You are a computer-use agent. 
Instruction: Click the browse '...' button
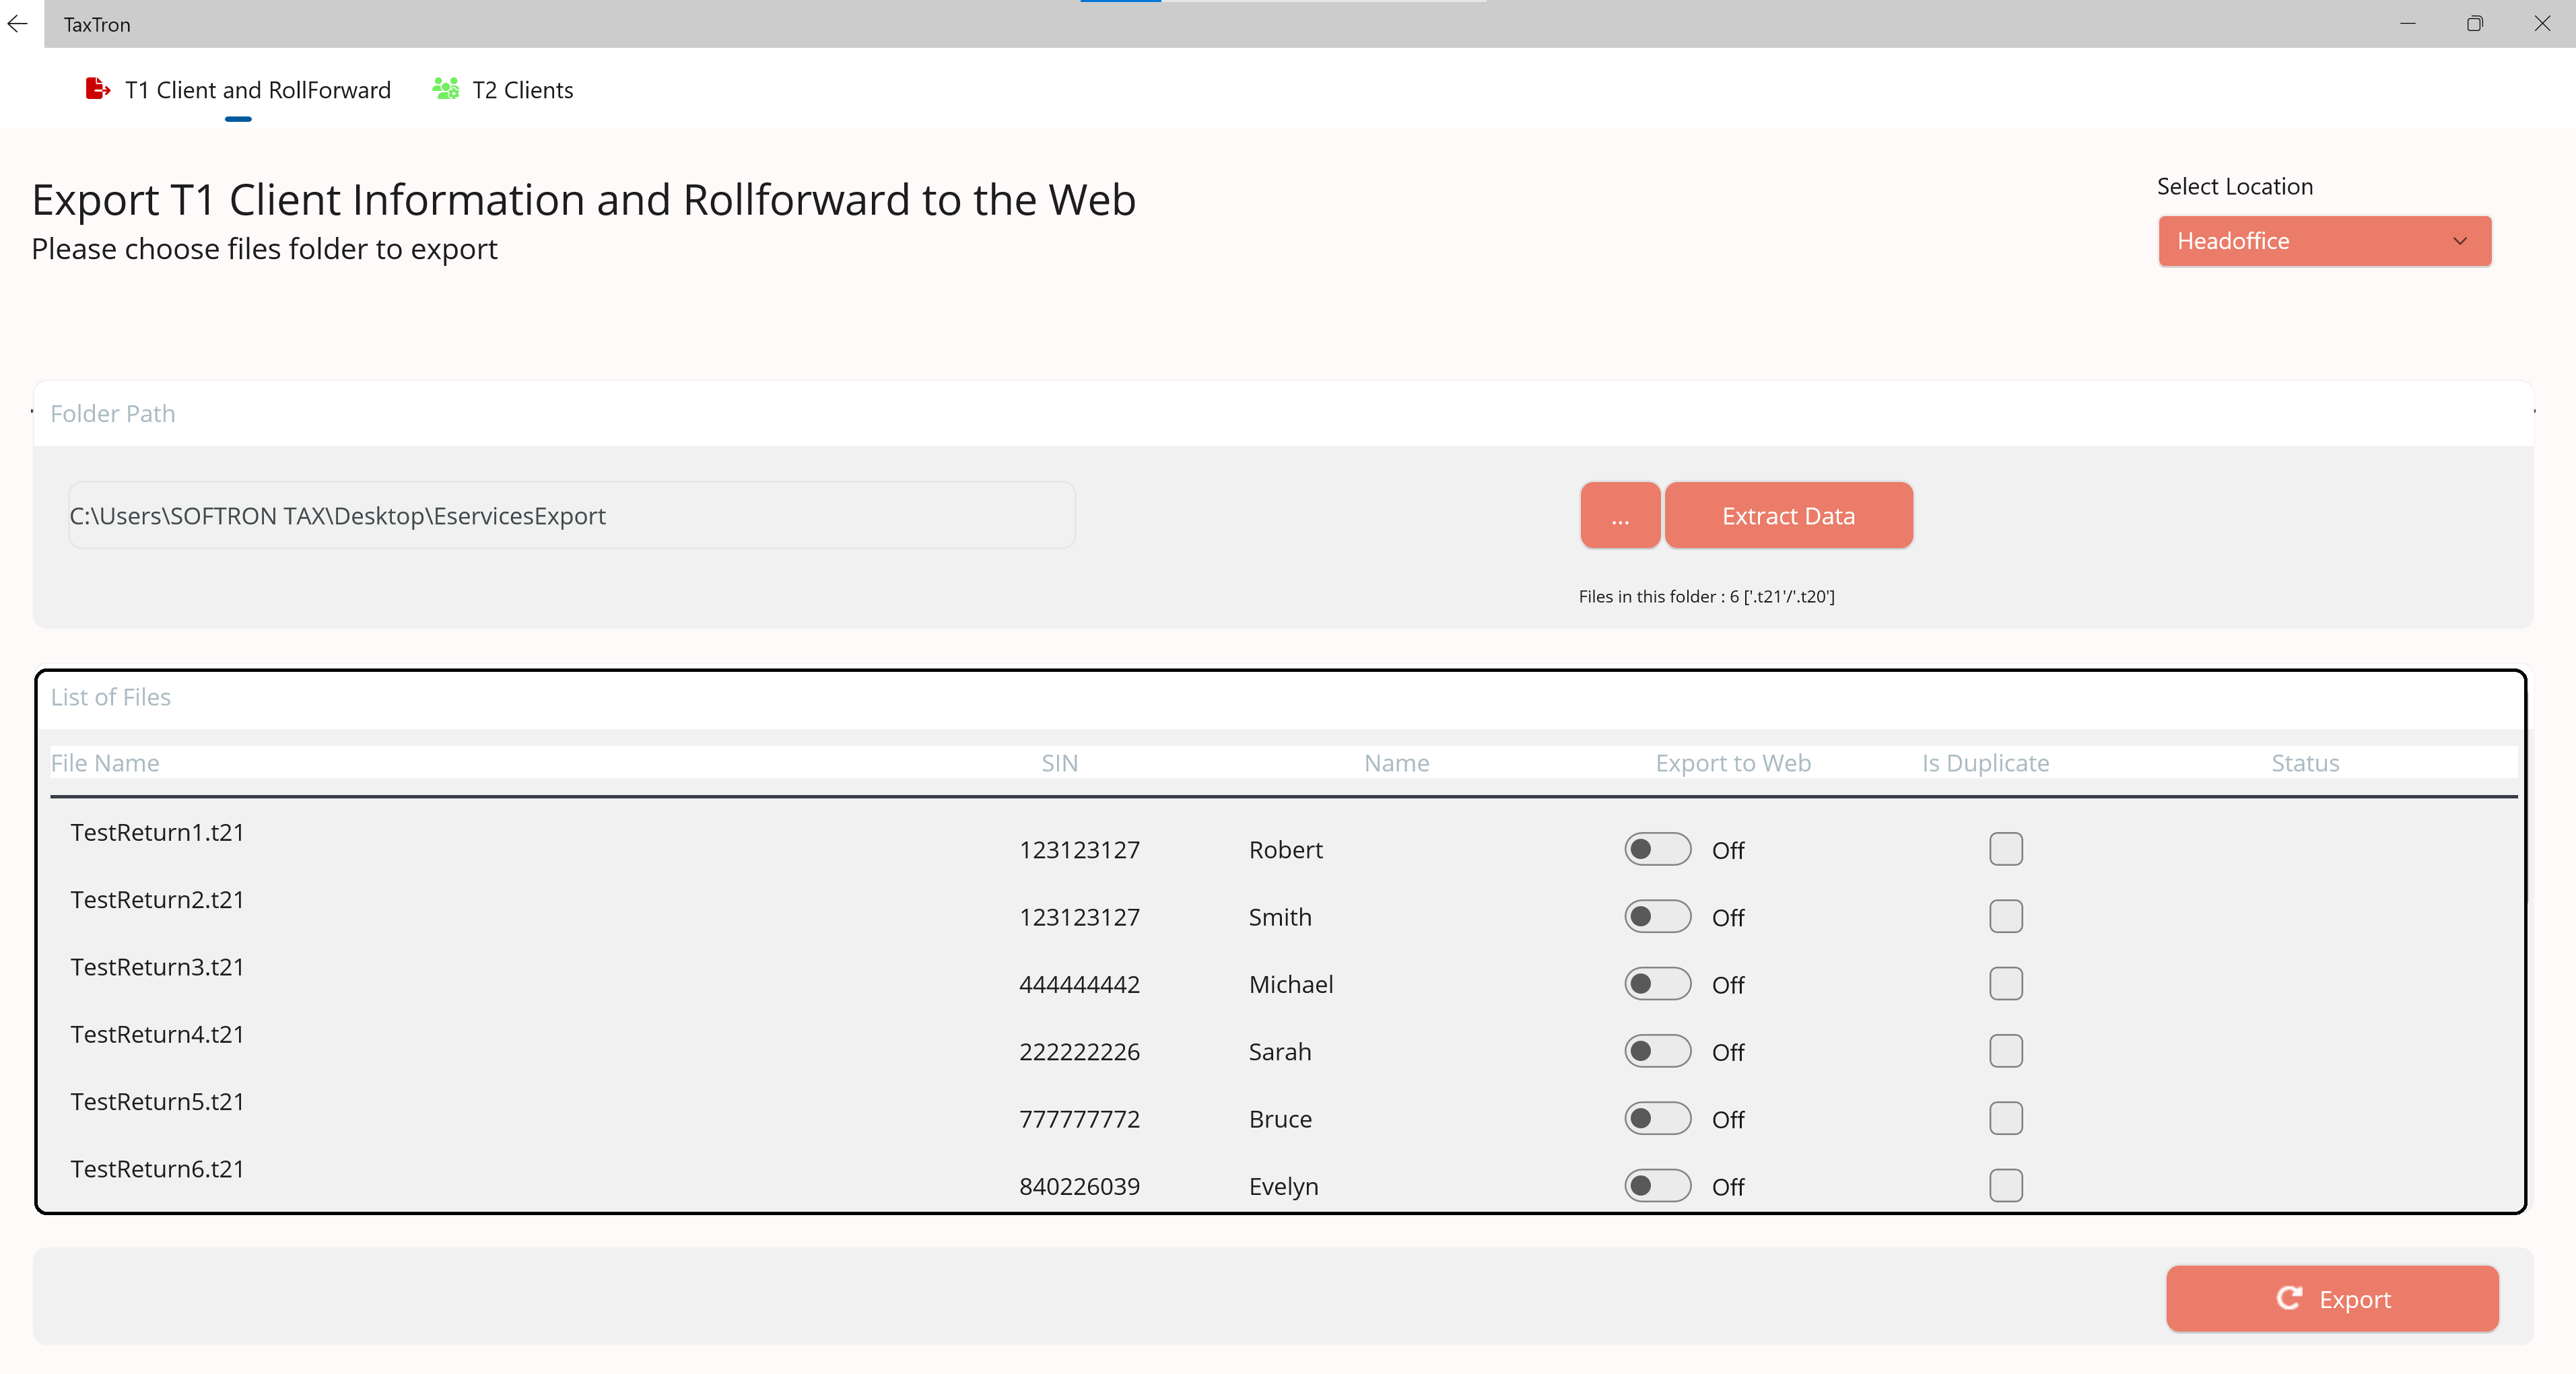coord(1620,515)
